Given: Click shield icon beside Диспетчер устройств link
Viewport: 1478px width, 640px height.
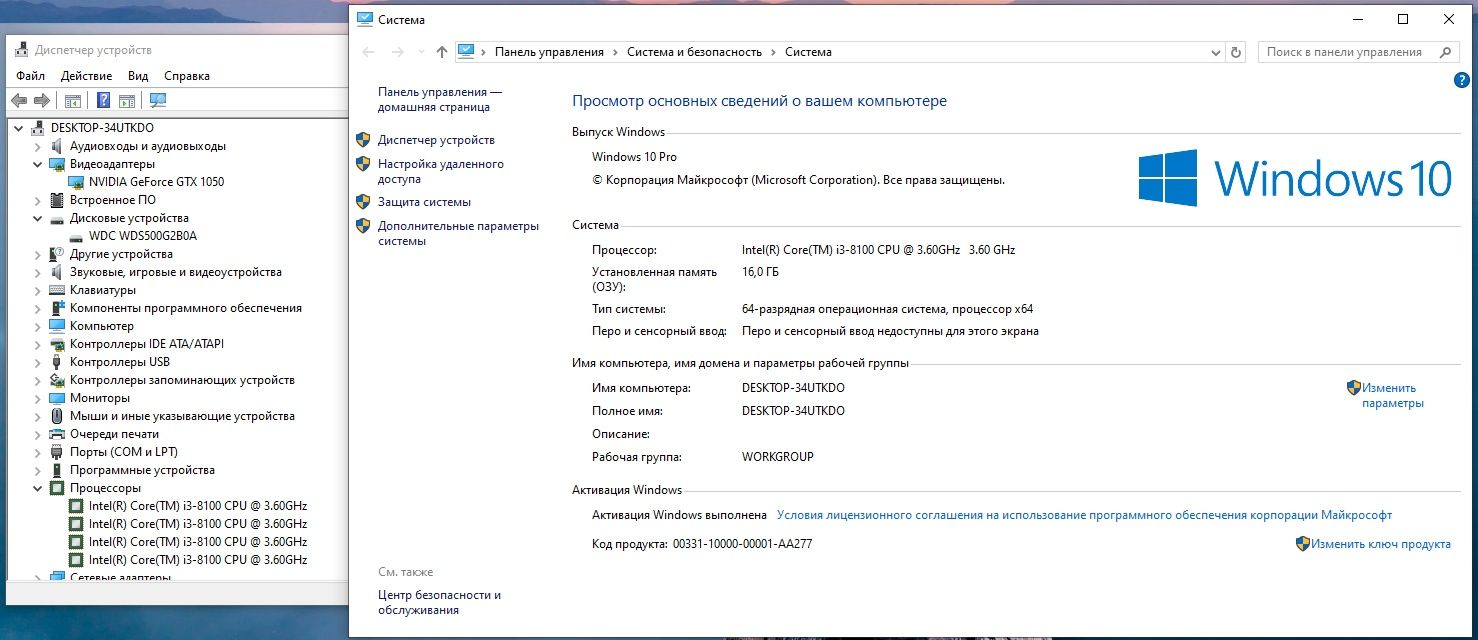Looking at the screenshot, I should coord(363,140).
